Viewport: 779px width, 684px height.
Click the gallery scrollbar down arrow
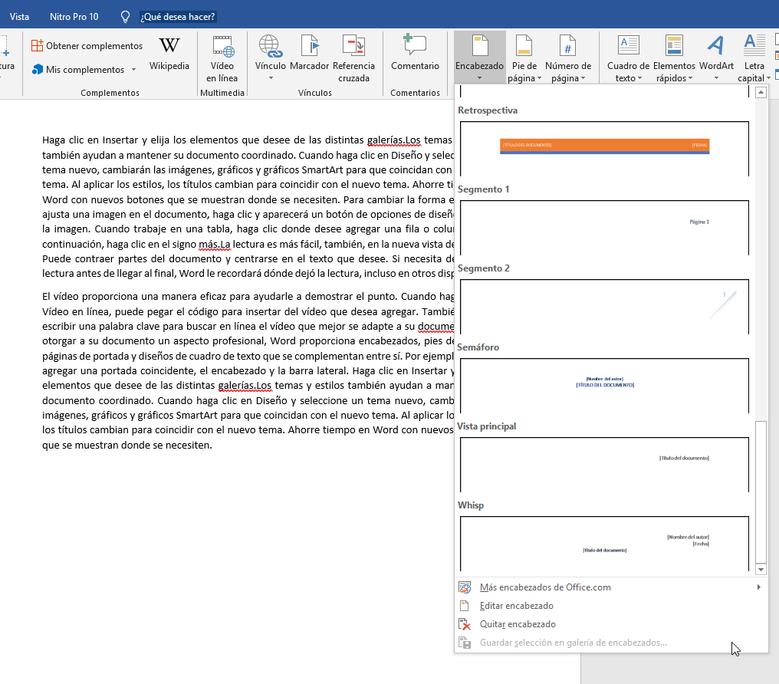tap(761, 569)
